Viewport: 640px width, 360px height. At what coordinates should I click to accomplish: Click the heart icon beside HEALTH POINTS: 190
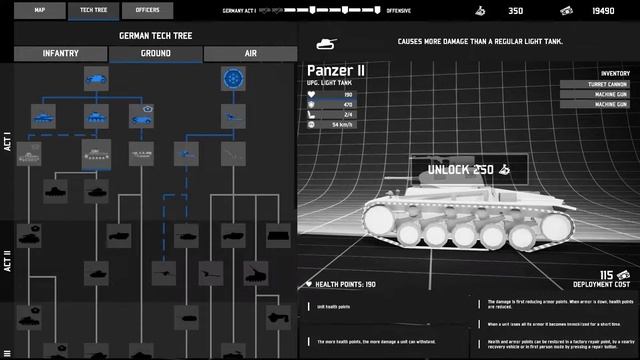[309, 284]
